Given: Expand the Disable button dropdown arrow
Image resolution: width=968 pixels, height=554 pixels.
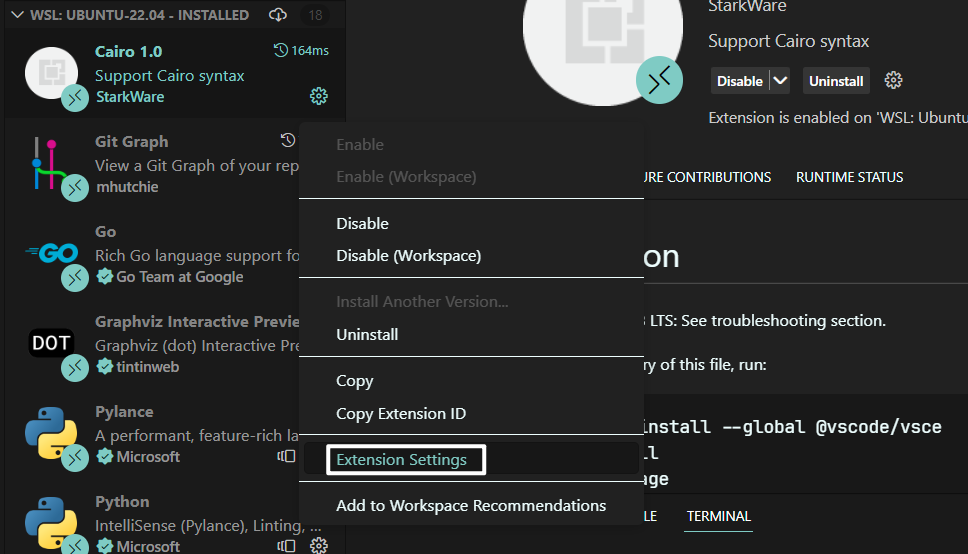Looking at the screenshot, I should (x=780, y=81).
